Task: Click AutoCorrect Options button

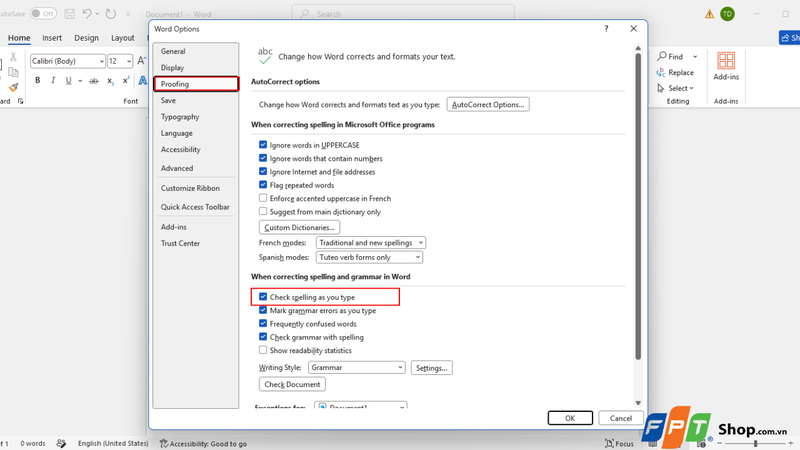Action: point(488,104)
